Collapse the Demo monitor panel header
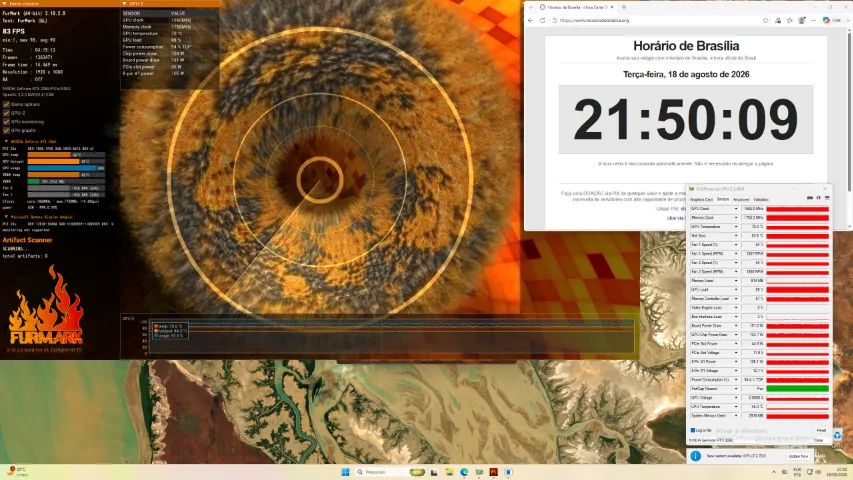The image size is (853, 480). (x=5, y=3)
